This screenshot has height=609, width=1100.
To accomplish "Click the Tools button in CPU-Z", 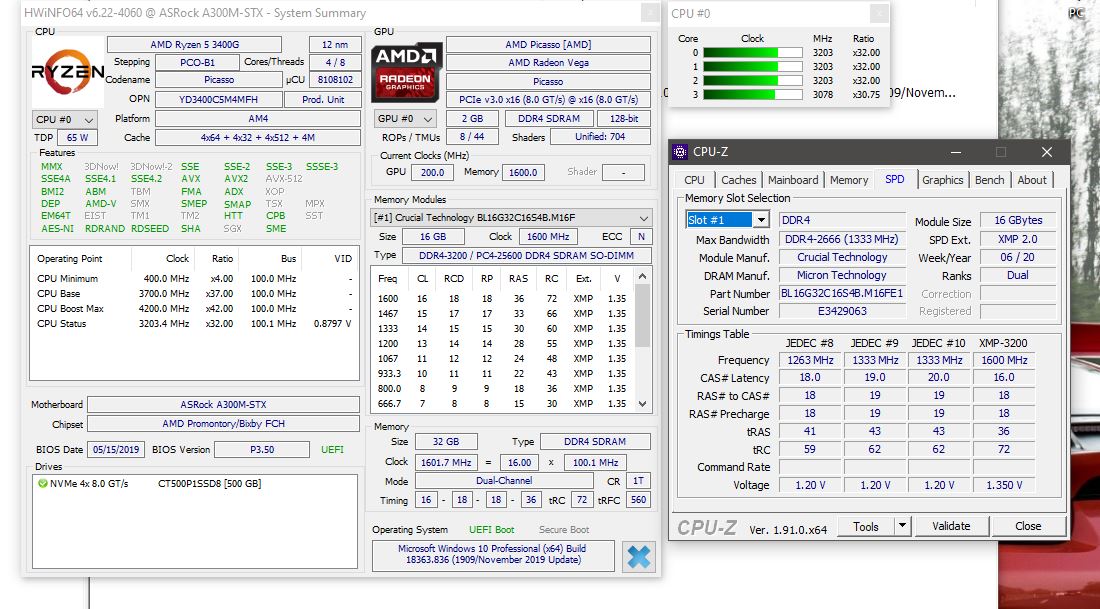I will coord(866,526).
